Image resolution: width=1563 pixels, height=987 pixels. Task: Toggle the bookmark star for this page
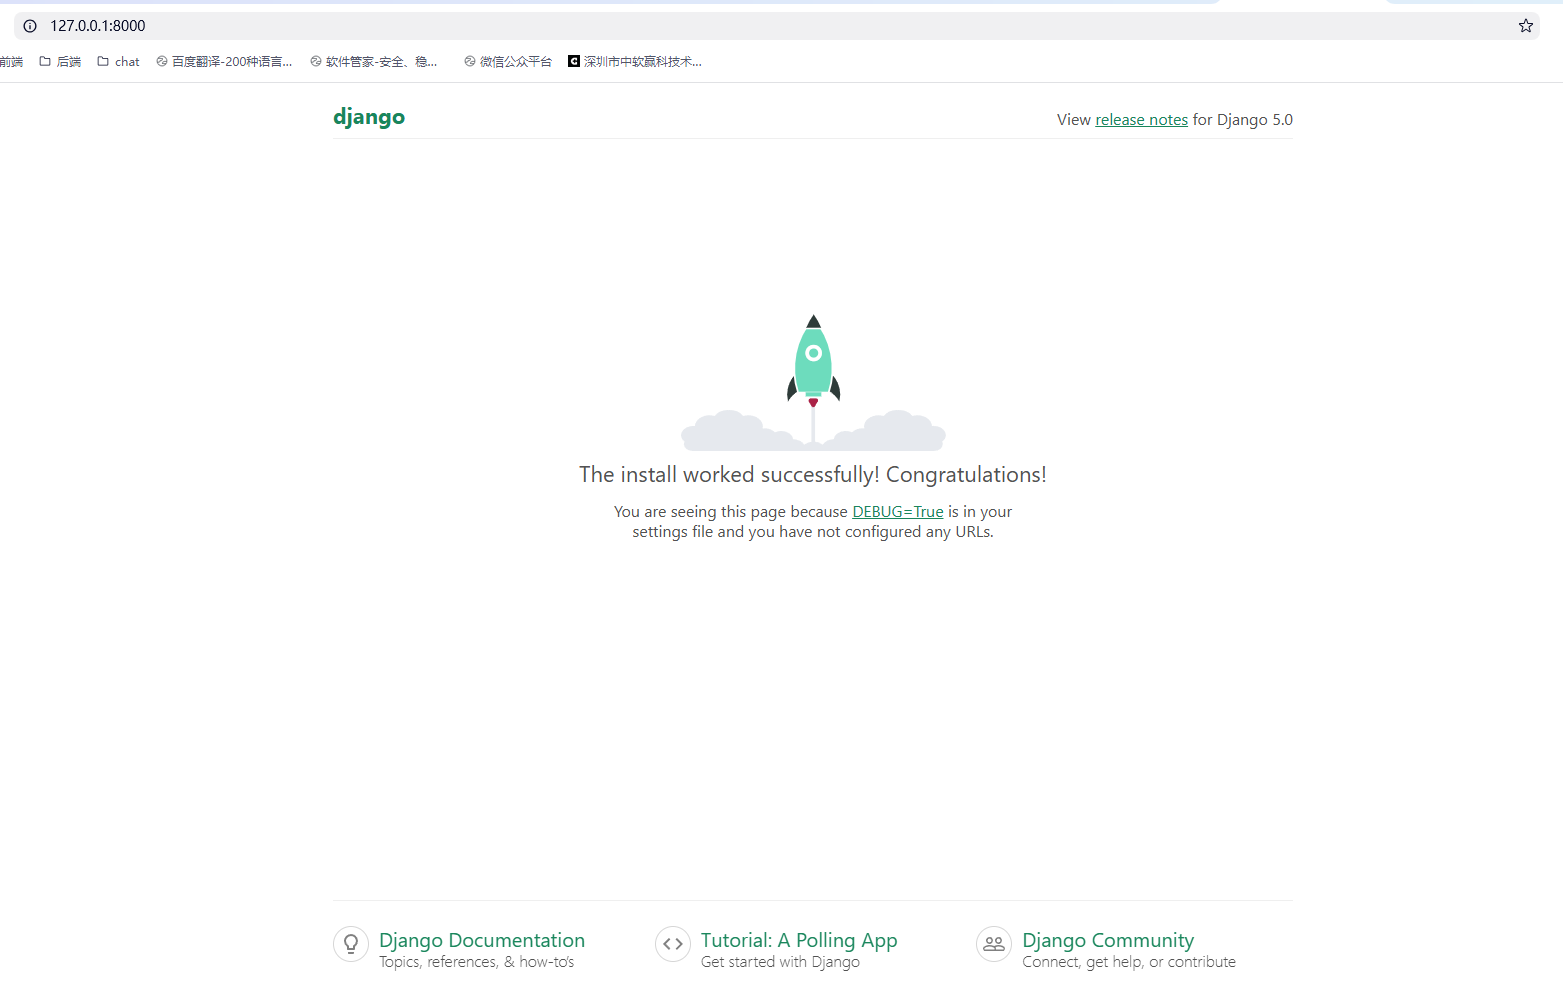1525,25
